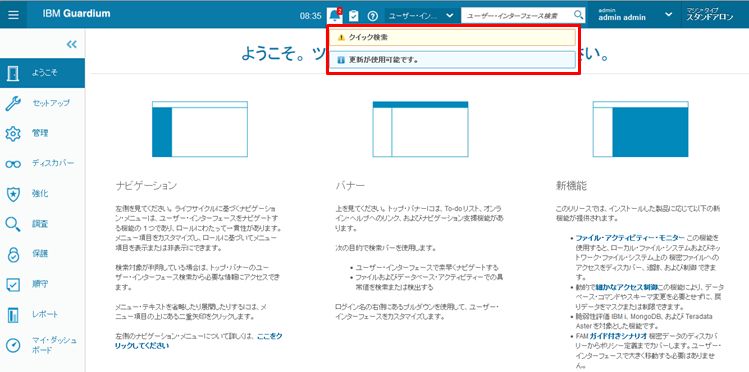Screen dimensions: 749x372
Task: Click the セットアップ wrench icon
Action: (x=13, y=103)
